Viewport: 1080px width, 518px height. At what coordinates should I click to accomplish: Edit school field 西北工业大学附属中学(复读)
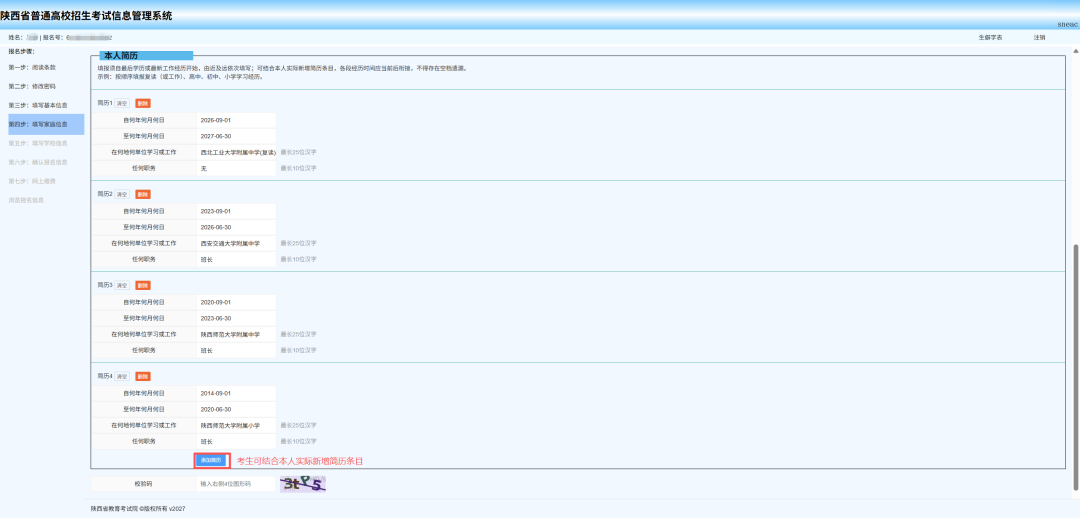tap(236, 152)
